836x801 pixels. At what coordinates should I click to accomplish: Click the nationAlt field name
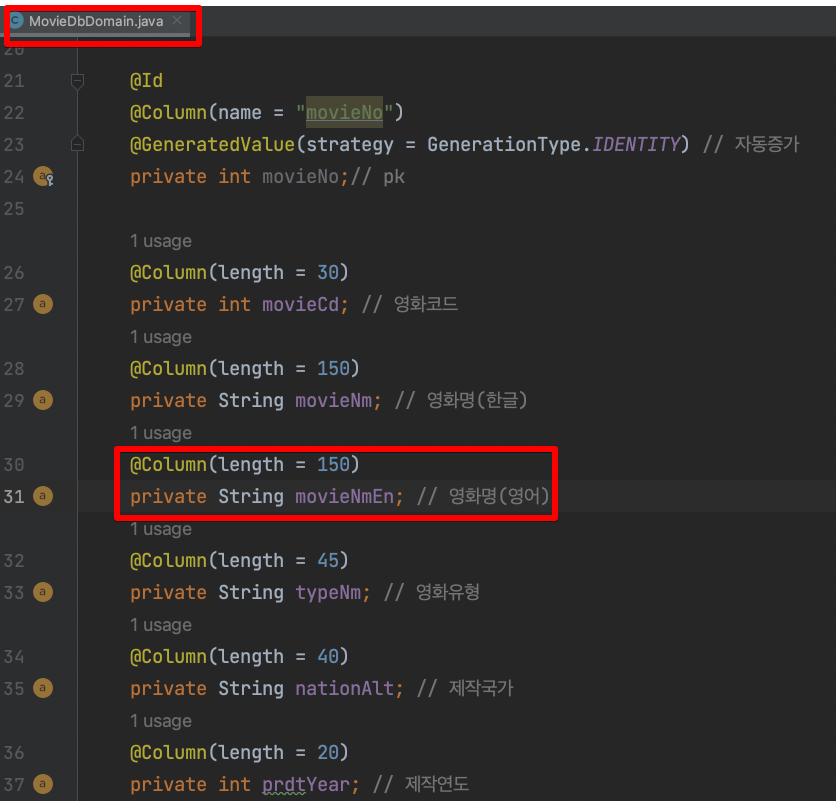(x=344, y=688)
